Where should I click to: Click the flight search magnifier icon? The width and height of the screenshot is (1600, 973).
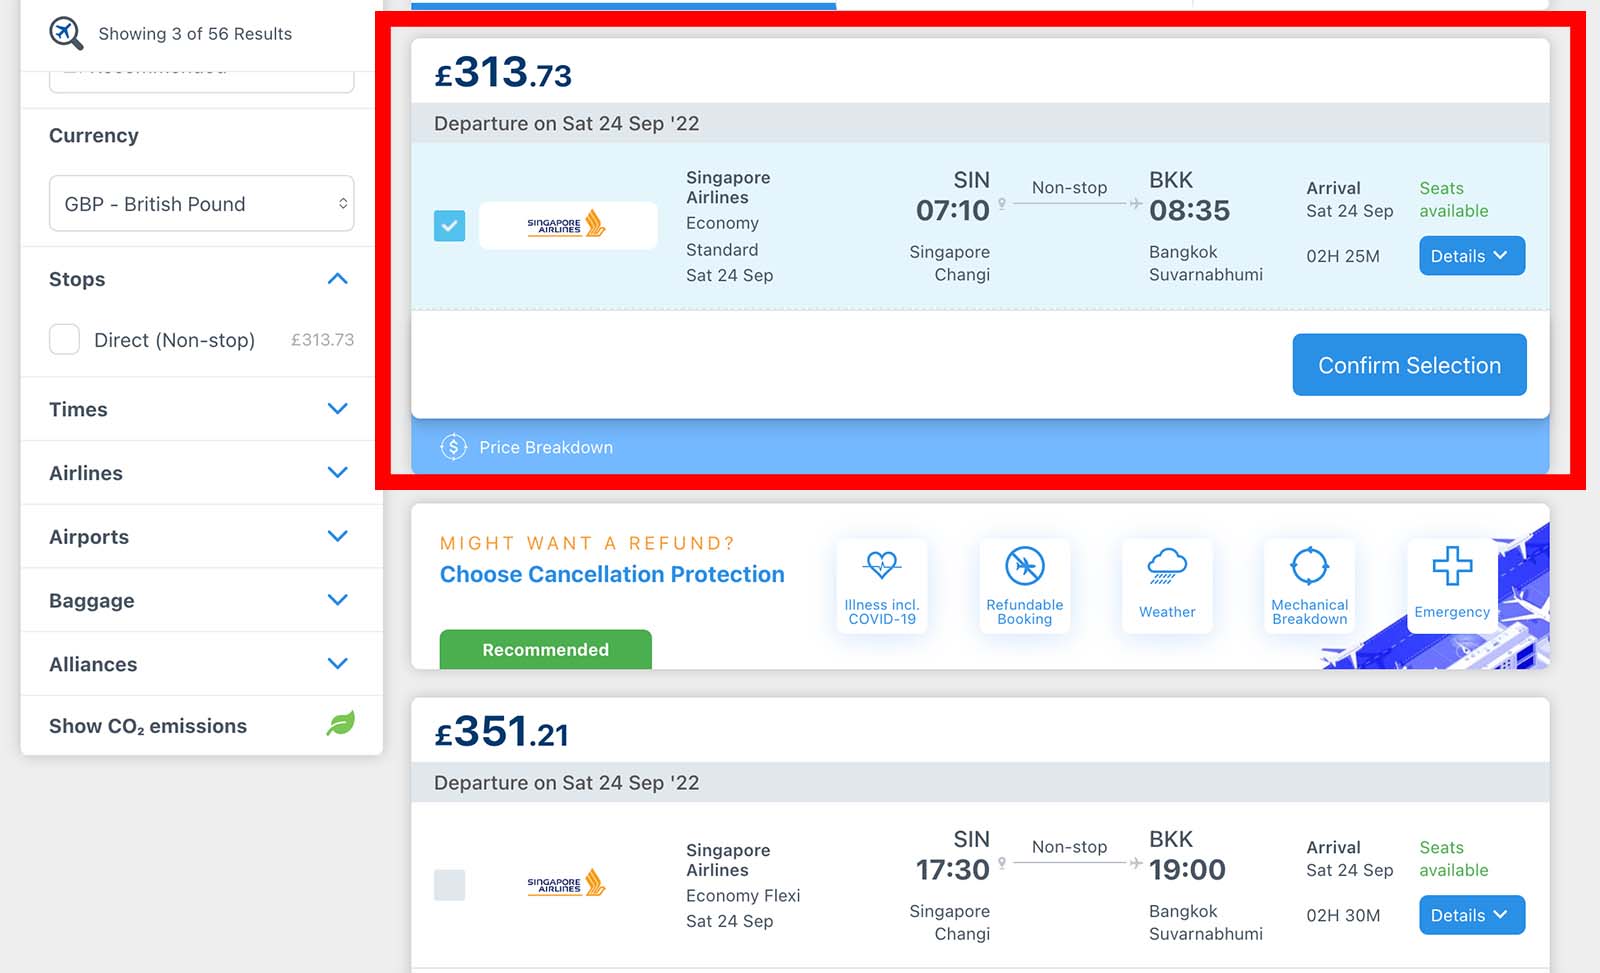(x=66, y=33)
